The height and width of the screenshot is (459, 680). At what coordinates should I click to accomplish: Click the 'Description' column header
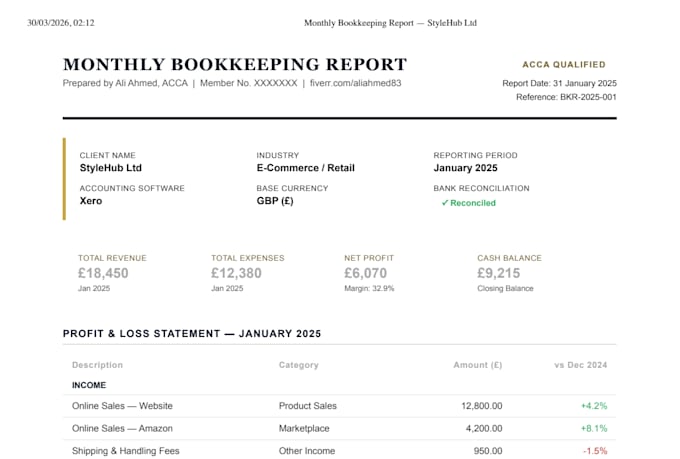point(98,365)
